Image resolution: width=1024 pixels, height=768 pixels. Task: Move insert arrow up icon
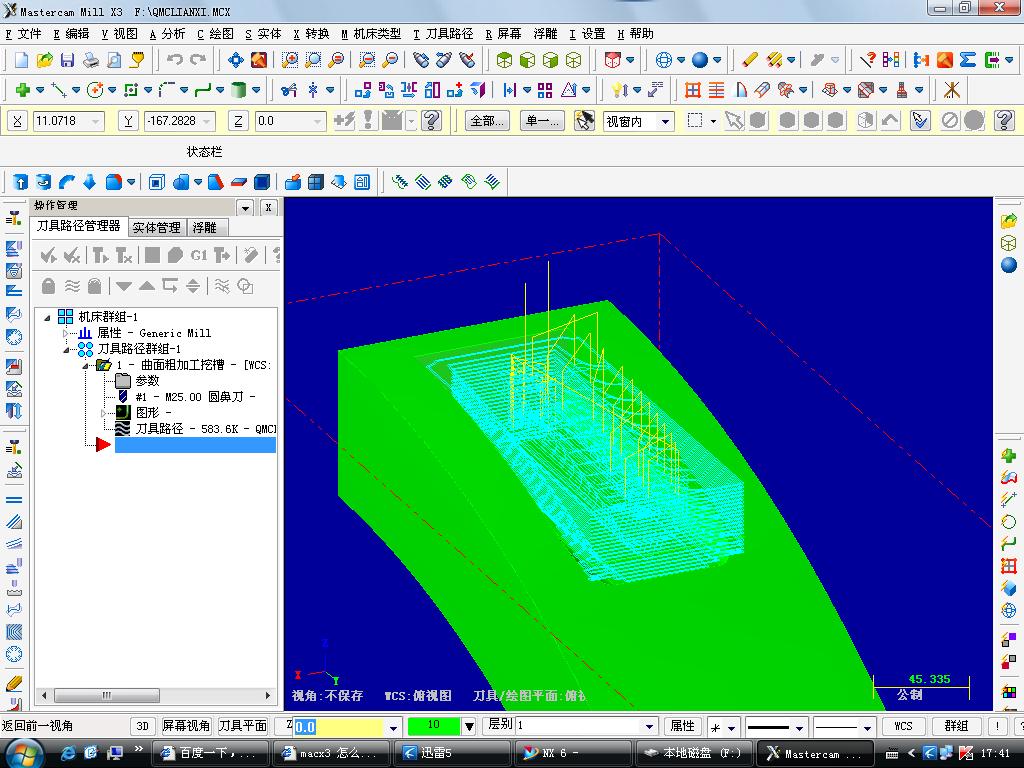click(147, 286)
